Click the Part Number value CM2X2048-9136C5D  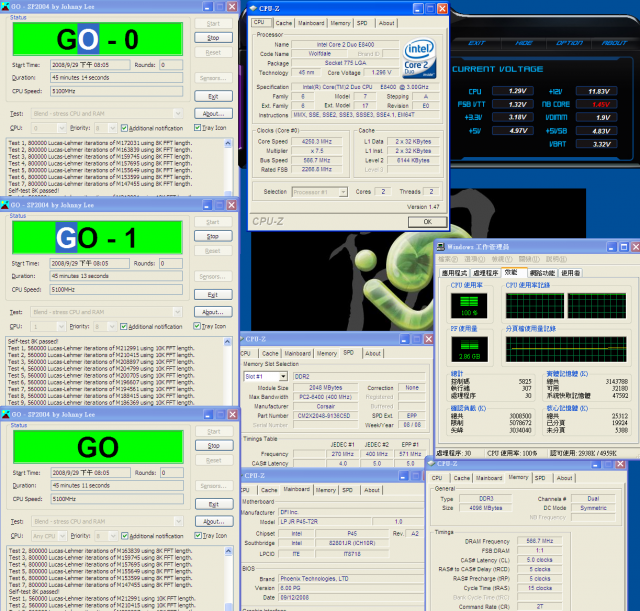(x=324, y=416)
